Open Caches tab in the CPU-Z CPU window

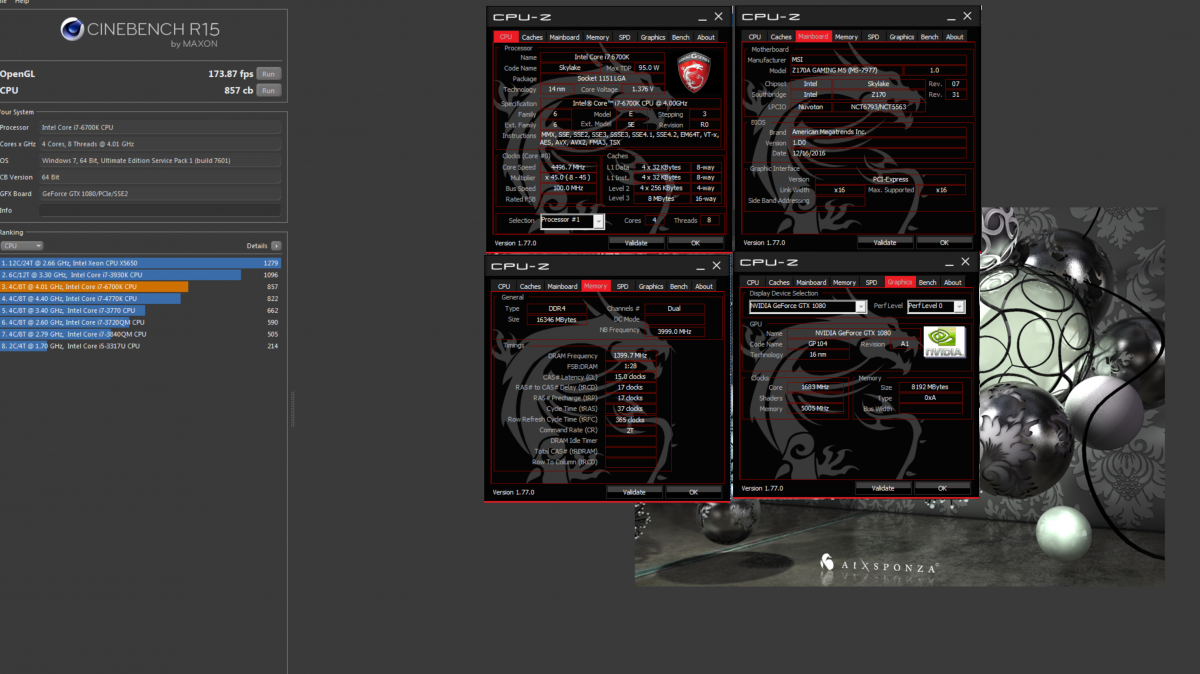coord(532,38)
